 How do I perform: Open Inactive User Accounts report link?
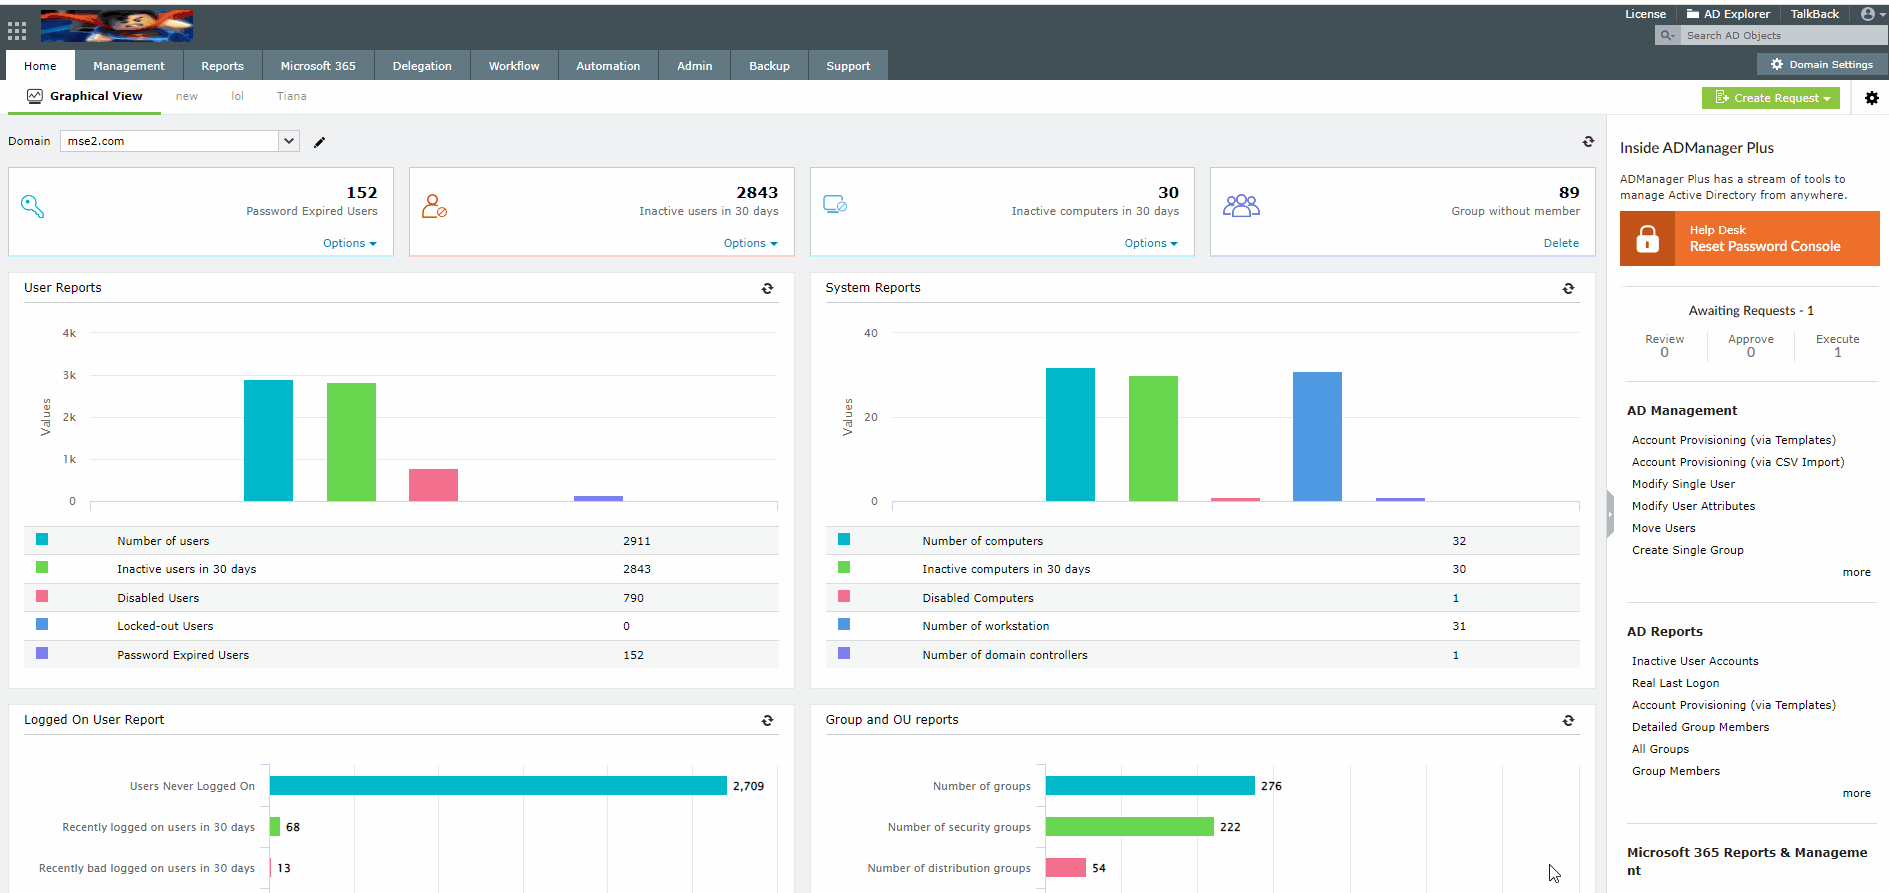click(x=1695, y=661)
